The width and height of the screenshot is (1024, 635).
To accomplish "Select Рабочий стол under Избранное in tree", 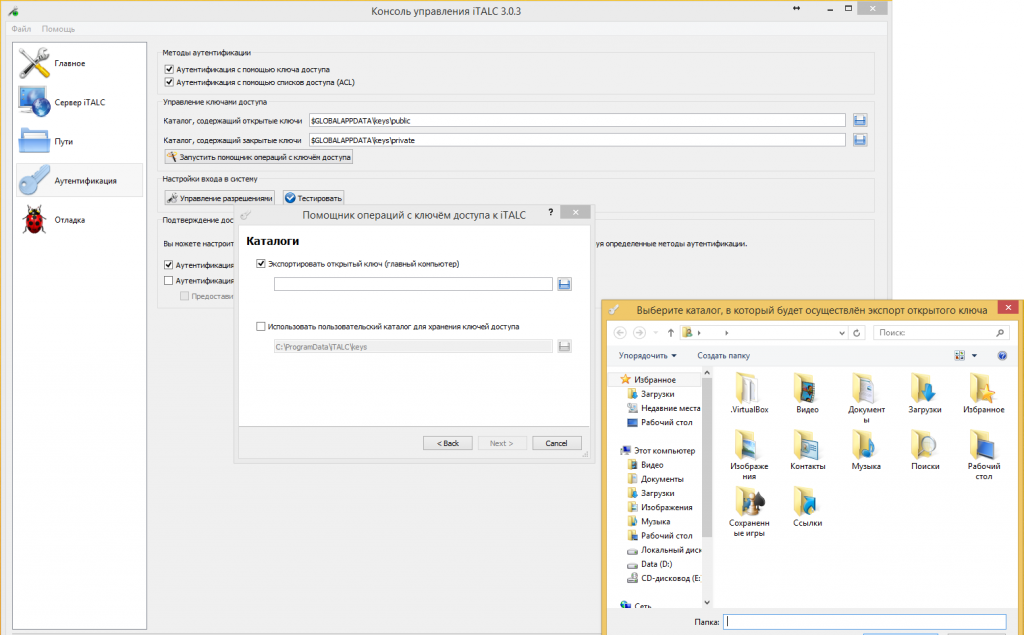I will pyautogui.click(x=660, y=423).
